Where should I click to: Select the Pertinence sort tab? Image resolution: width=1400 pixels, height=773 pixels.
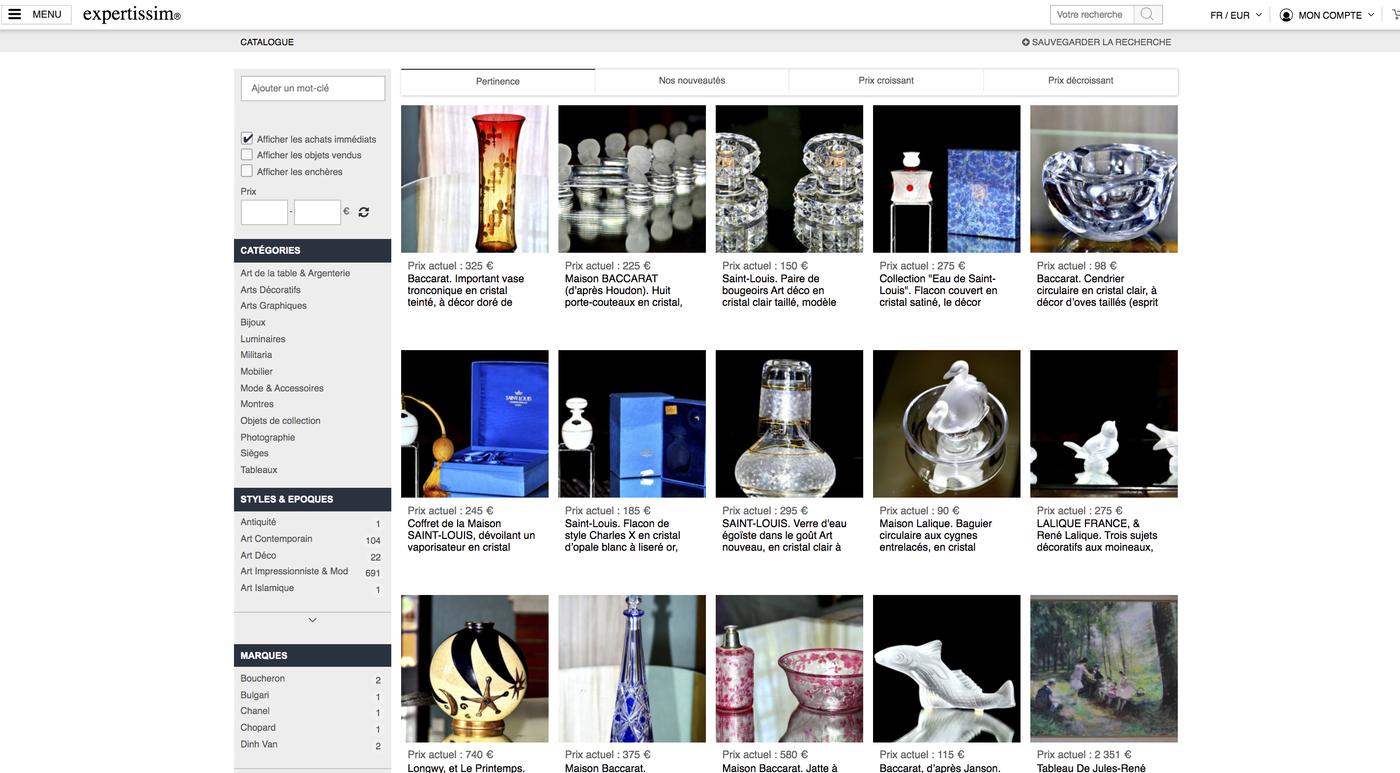click(x=498, y=81)
